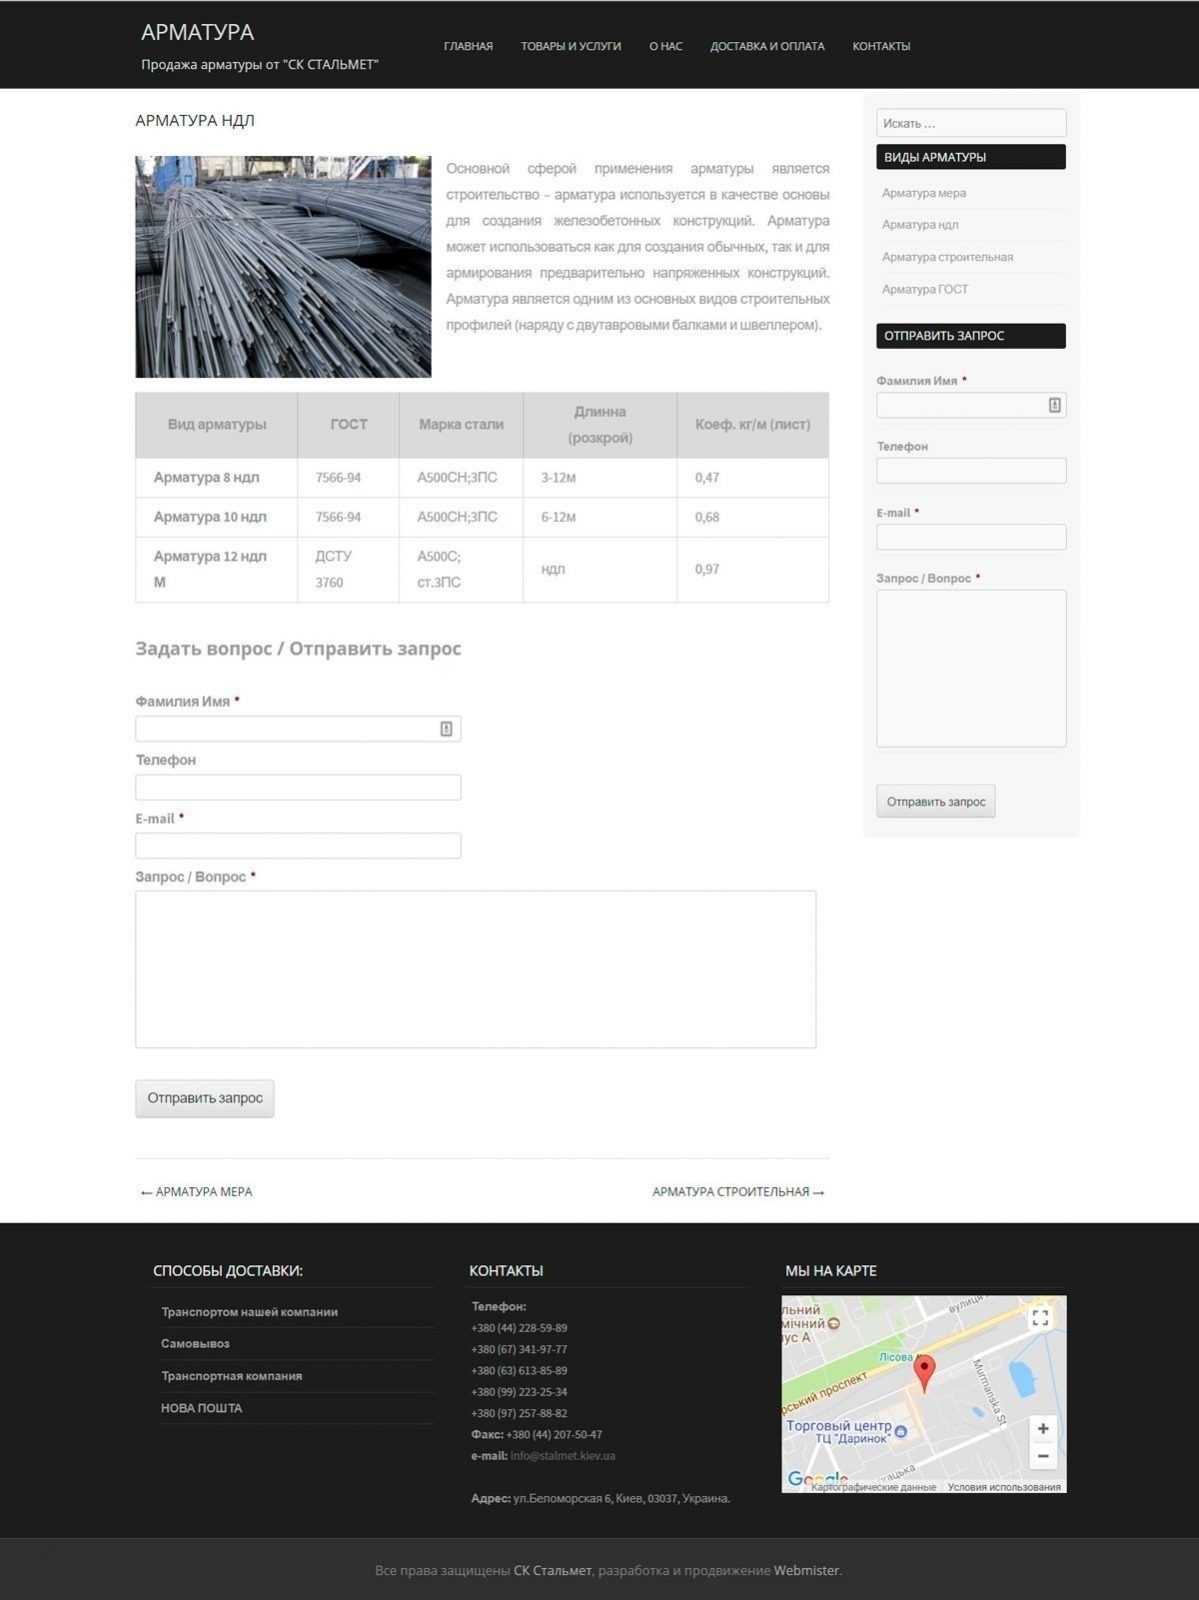Viewport: 1199px width, 1600px height.
Task: Go to Доставка и оплата page
Action: (767, 46)
